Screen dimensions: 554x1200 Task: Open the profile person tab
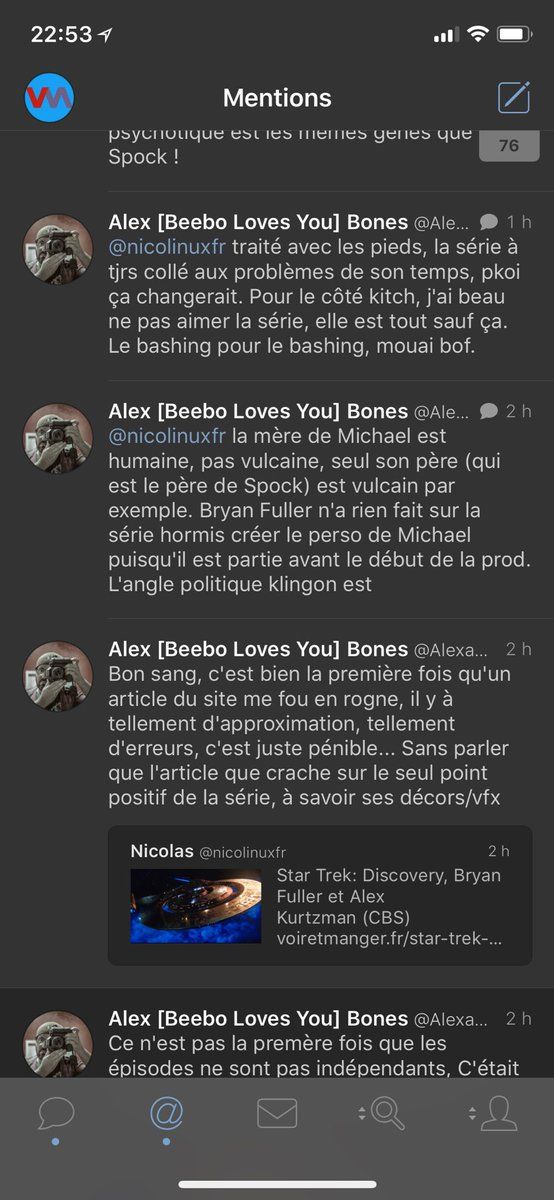pyautogui.click(x=498, y=1113)
